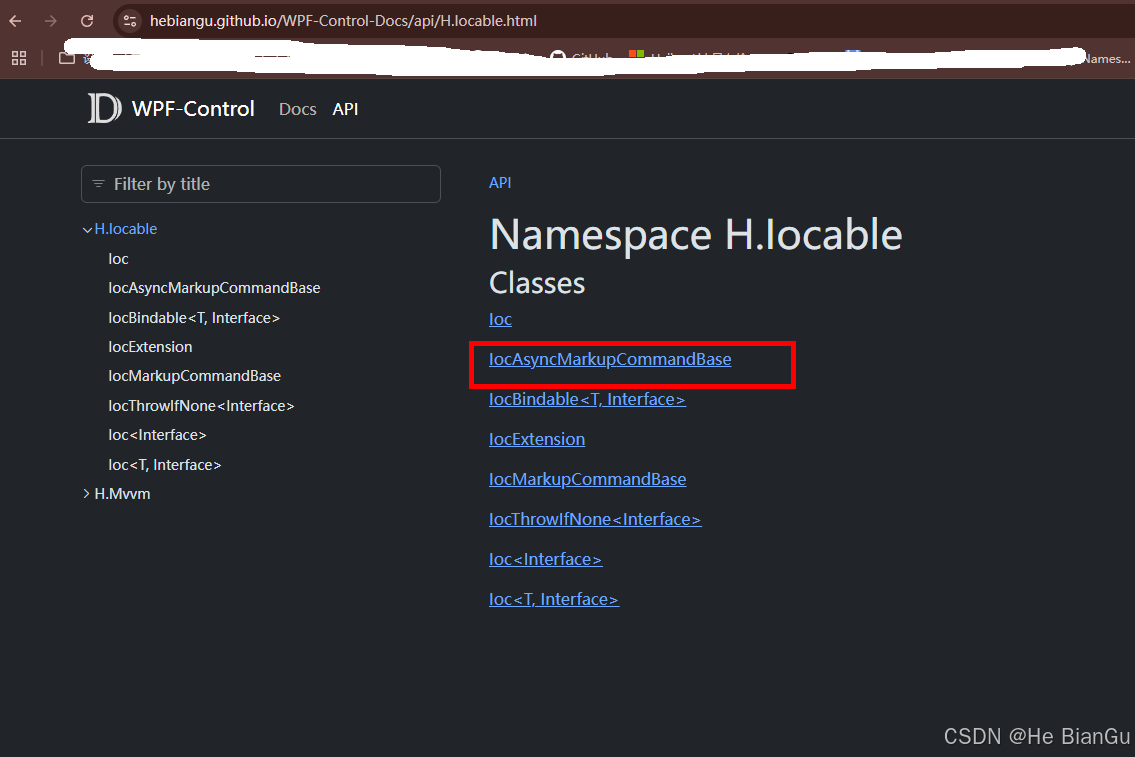Open the Ioc class link
The image size is (1135, 757).
click(x=500, y=319)
